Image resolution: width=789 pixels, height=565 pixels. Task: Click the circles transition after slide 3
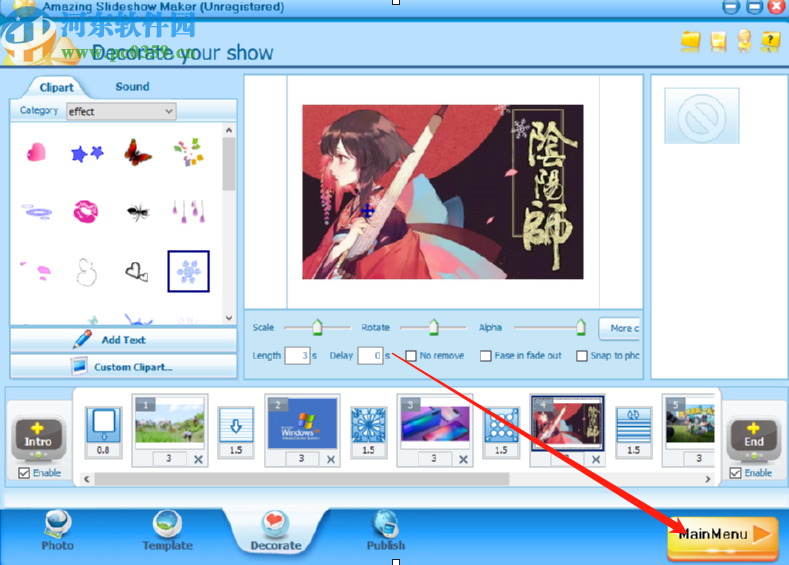point(501,425)
